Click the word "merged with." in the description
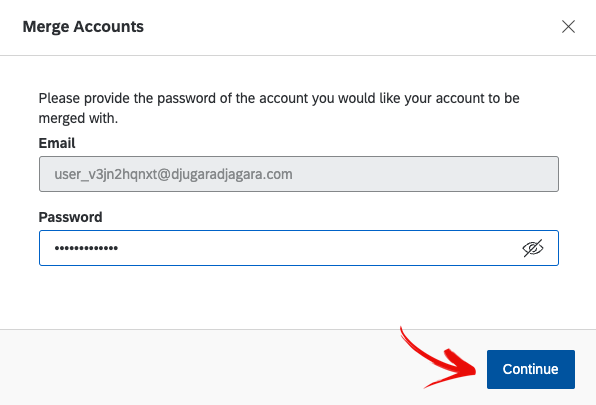596x405 pixels. coord(78,119)
